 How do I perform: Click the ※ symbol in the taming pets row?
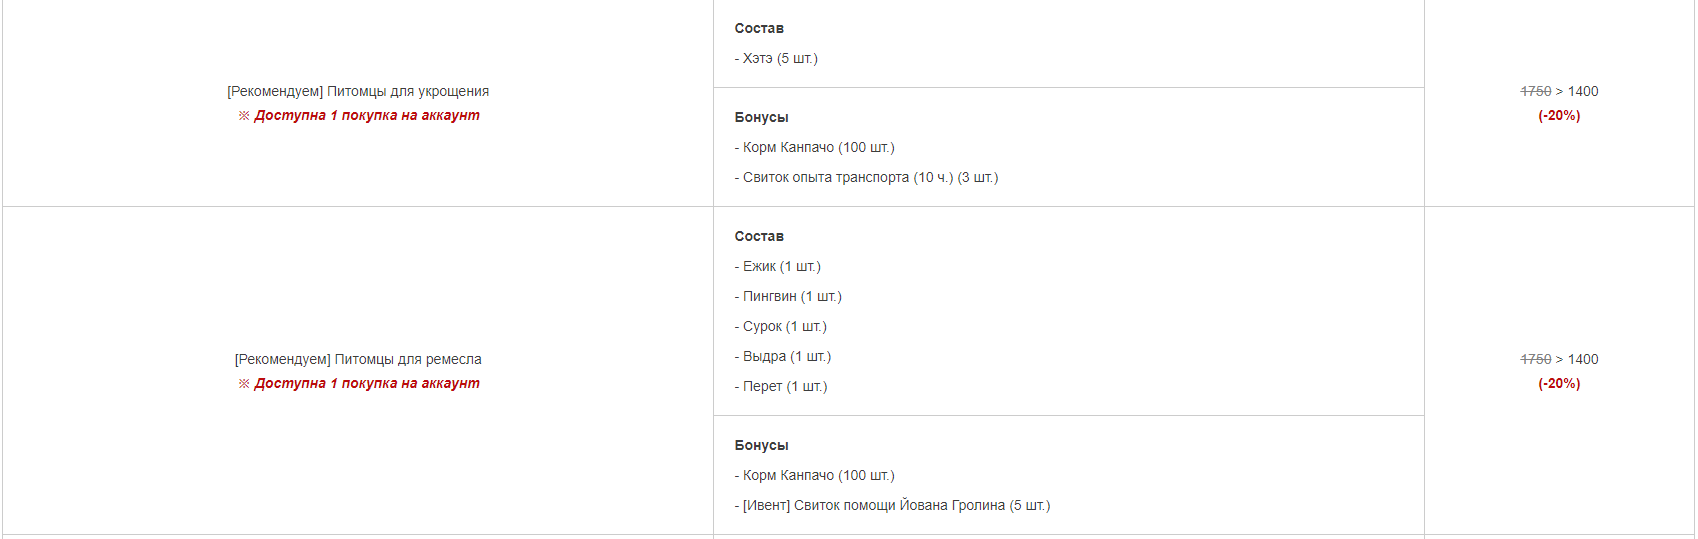pos(243,116)
